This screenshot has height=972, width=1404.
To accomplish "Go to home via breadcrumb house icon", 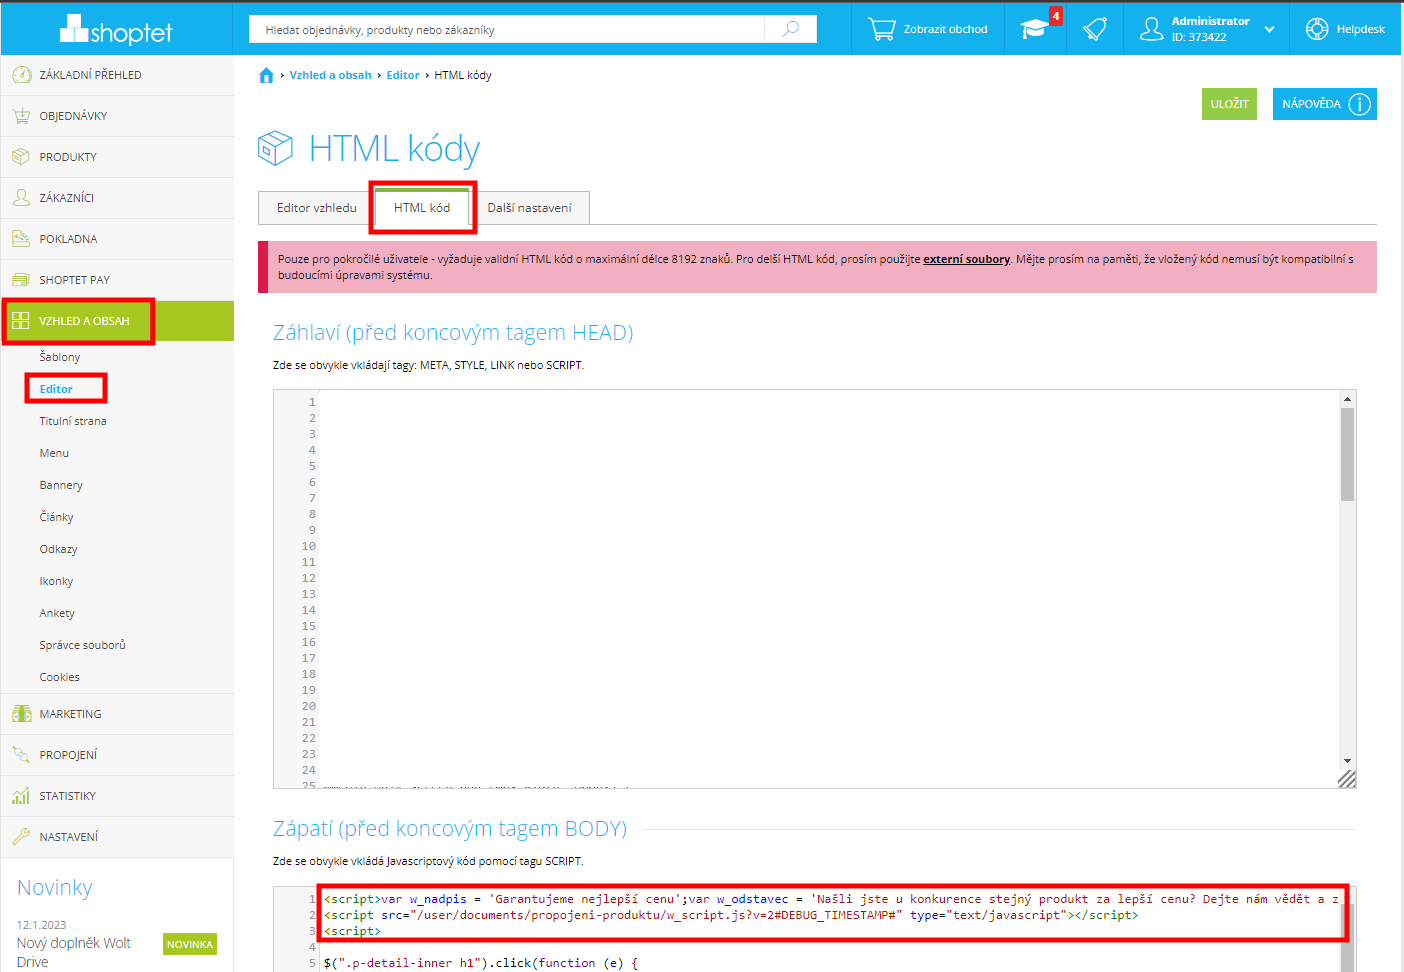I will tap(266, 75).
